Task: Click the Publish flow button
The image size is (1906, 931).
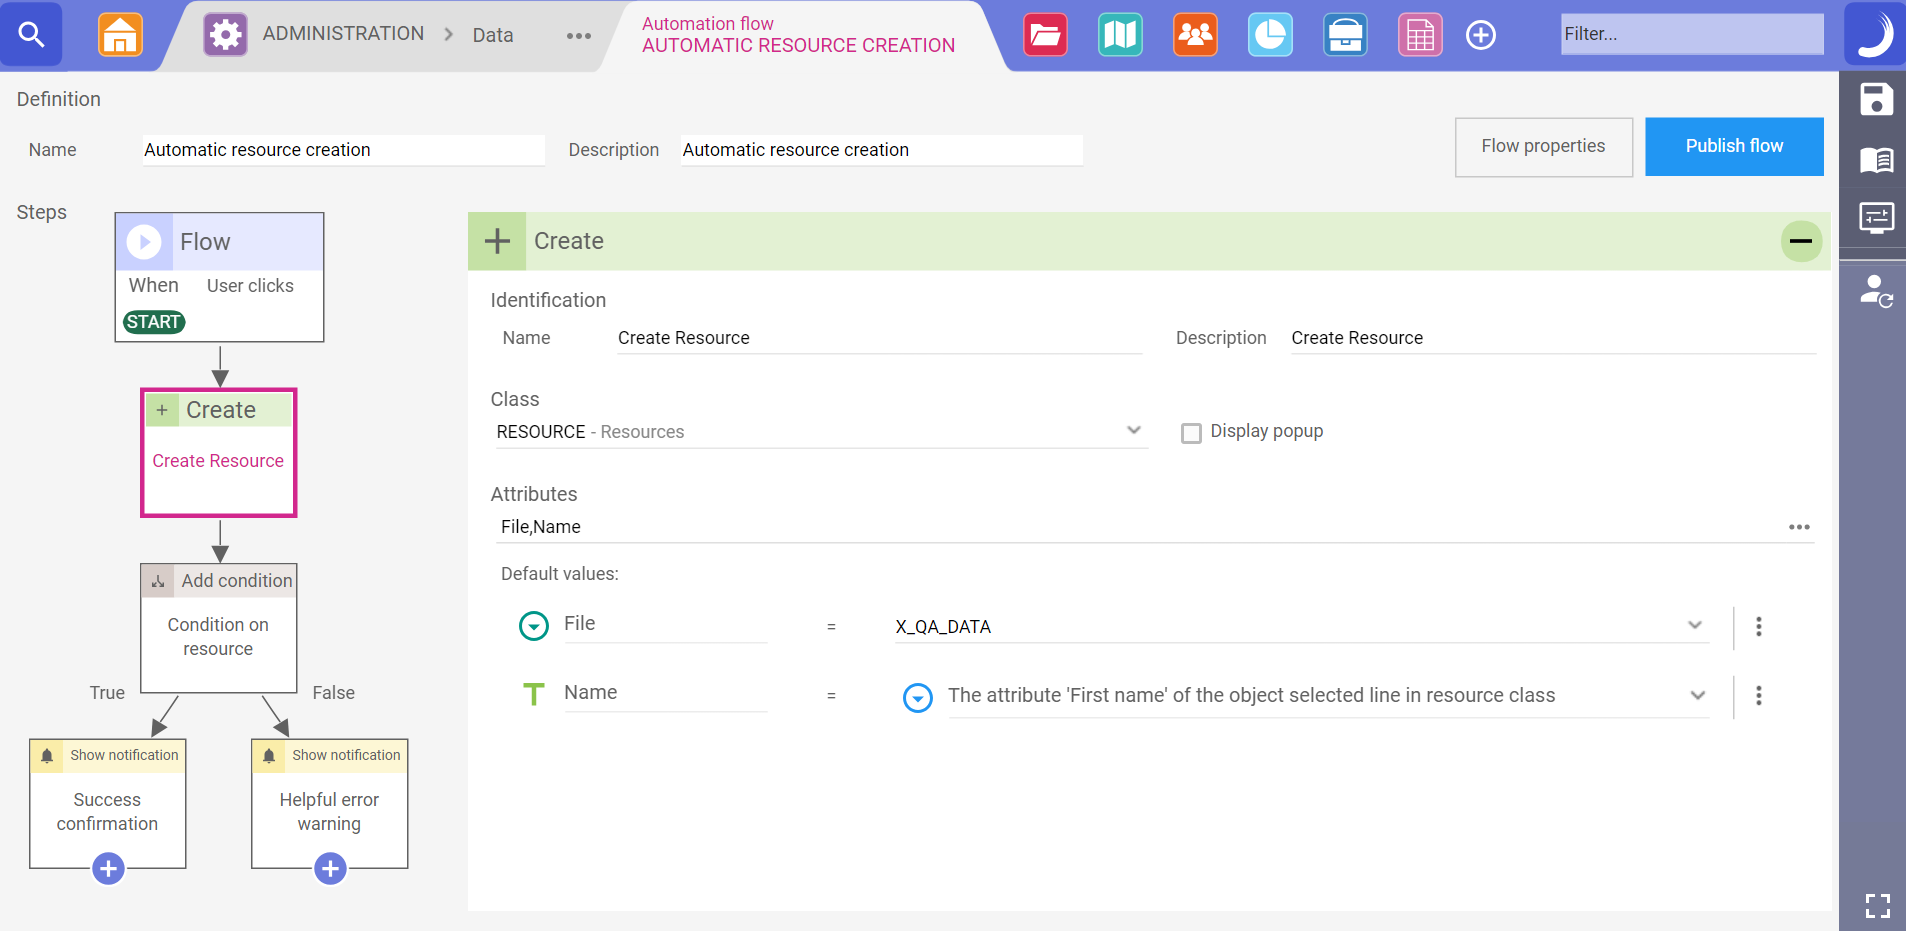Action: click(1734, 146)
